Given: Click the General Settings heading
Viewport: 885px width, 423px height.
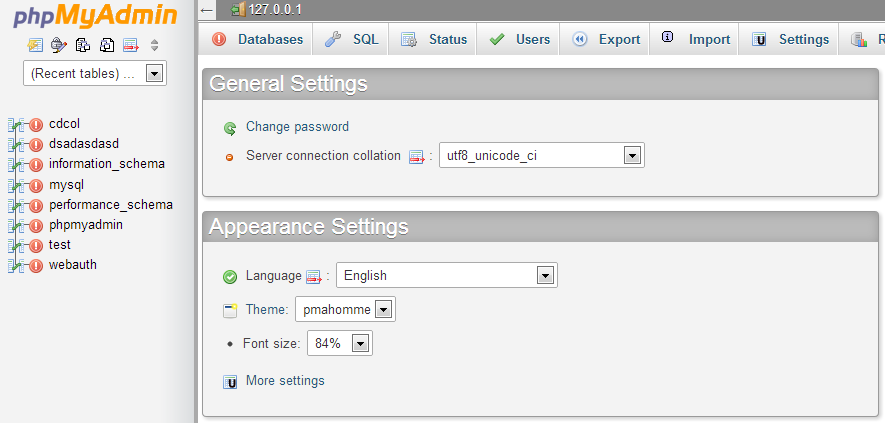Looking at the screenshot, I should click(288, 84).
